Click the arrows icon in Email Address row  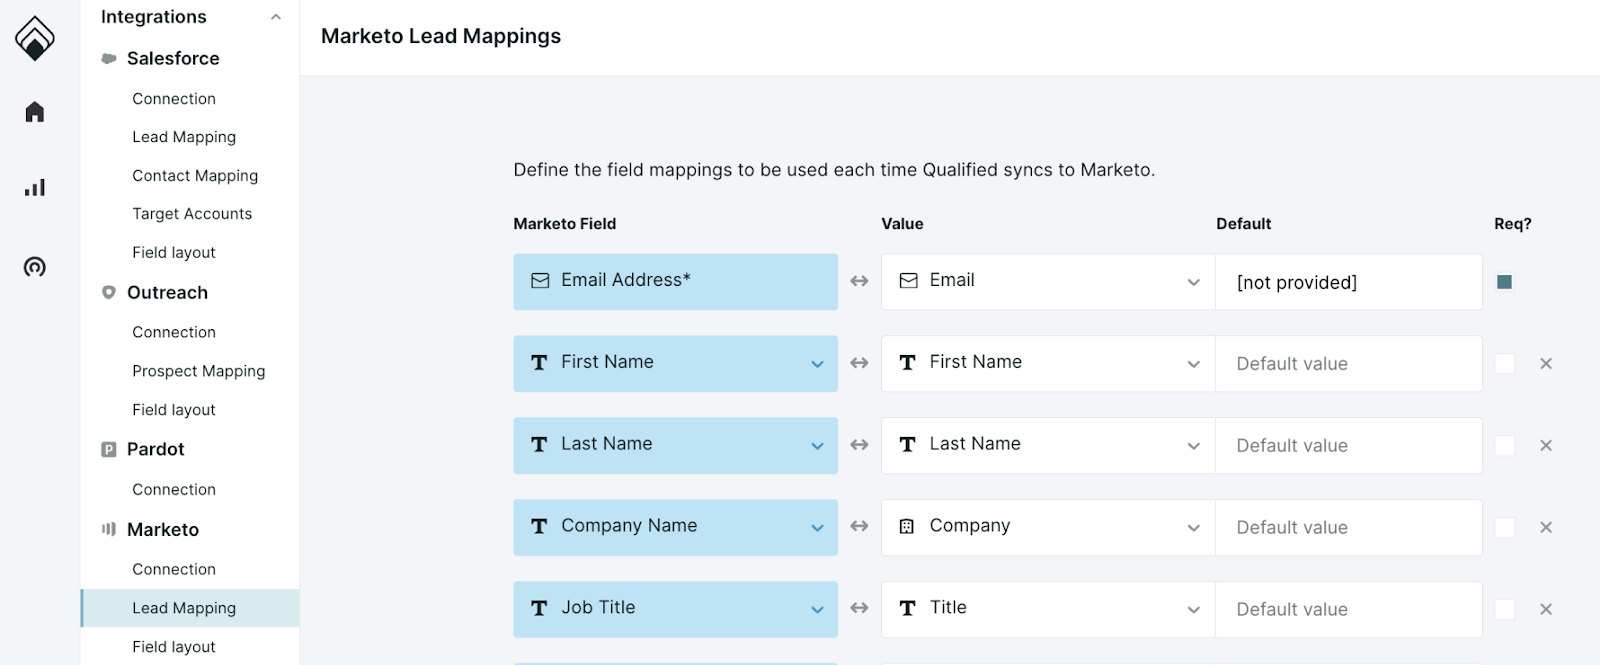tap(859, 282)
